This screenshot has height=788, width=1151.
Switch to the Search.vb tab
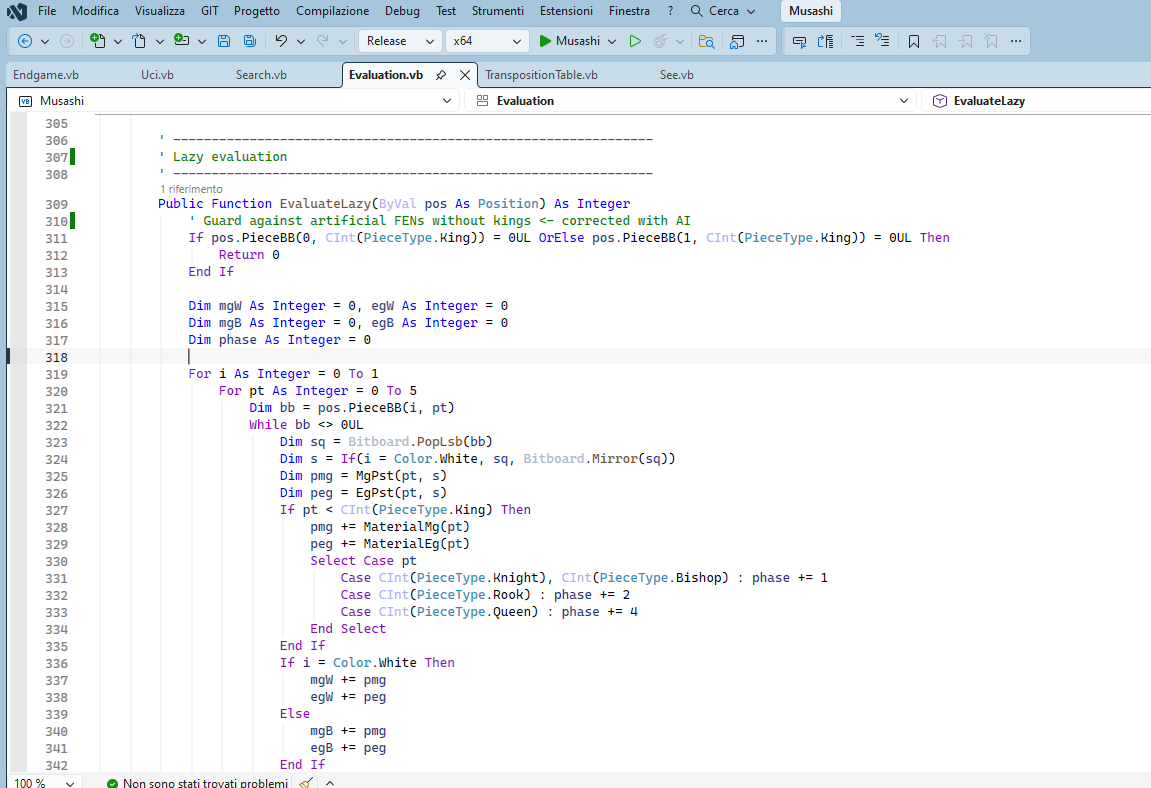click(261, 75)
